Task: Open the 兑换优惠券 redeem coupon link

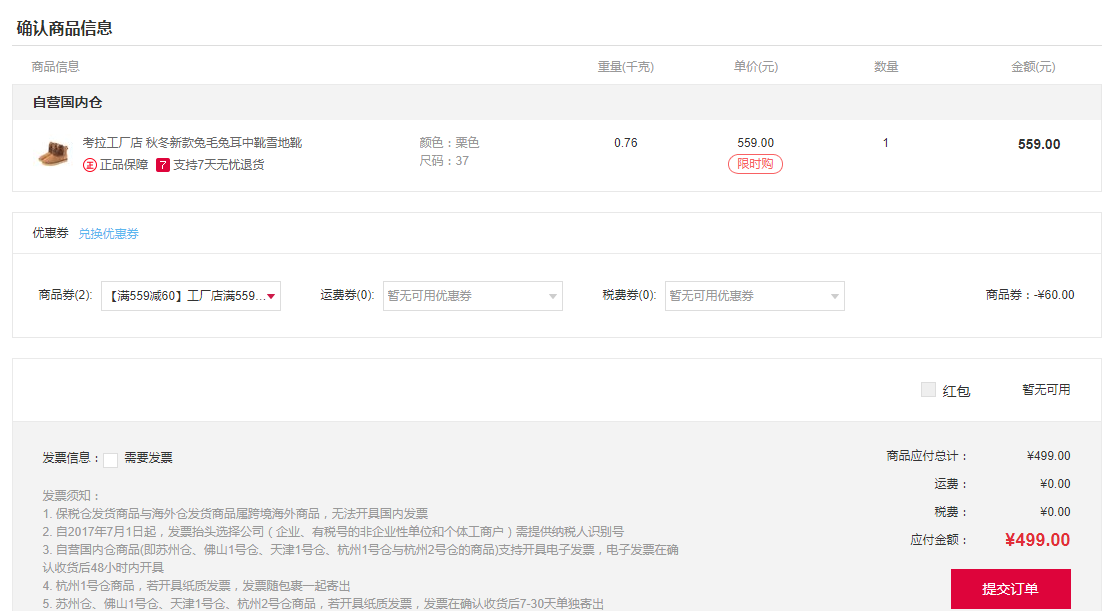Action: [108, 234]
